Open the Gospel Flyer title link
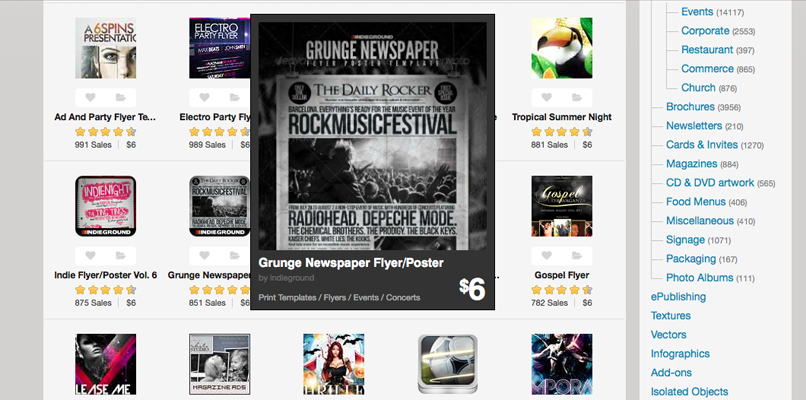The image size is (806, 400). [562, 275]
